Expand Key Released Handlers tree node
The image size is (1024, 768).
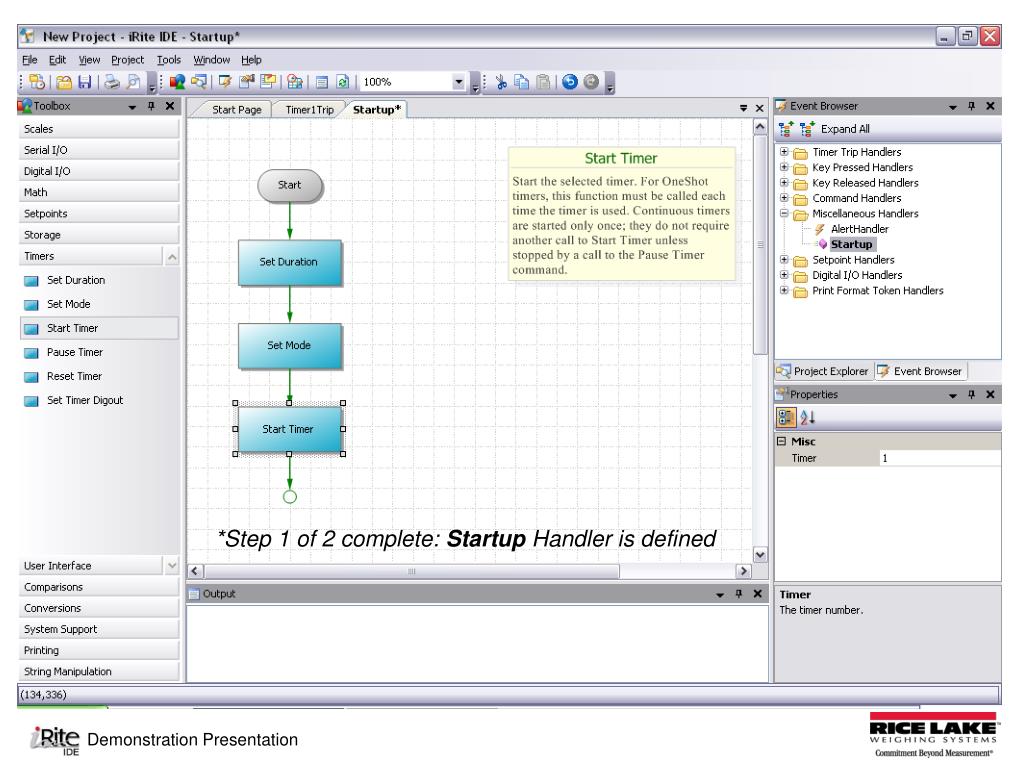pyautogui.click(x=784, y=182)
